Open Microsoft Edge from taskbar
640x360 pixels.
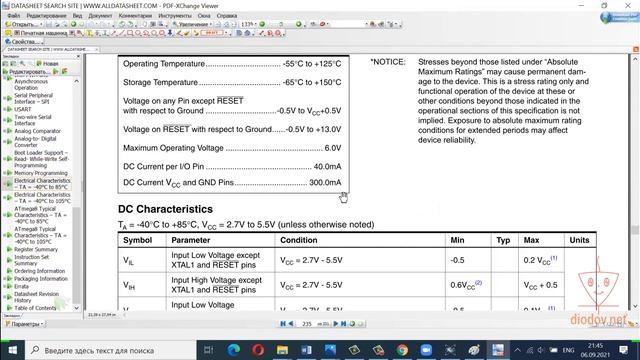pyautogui.click(x=234, y=350)
